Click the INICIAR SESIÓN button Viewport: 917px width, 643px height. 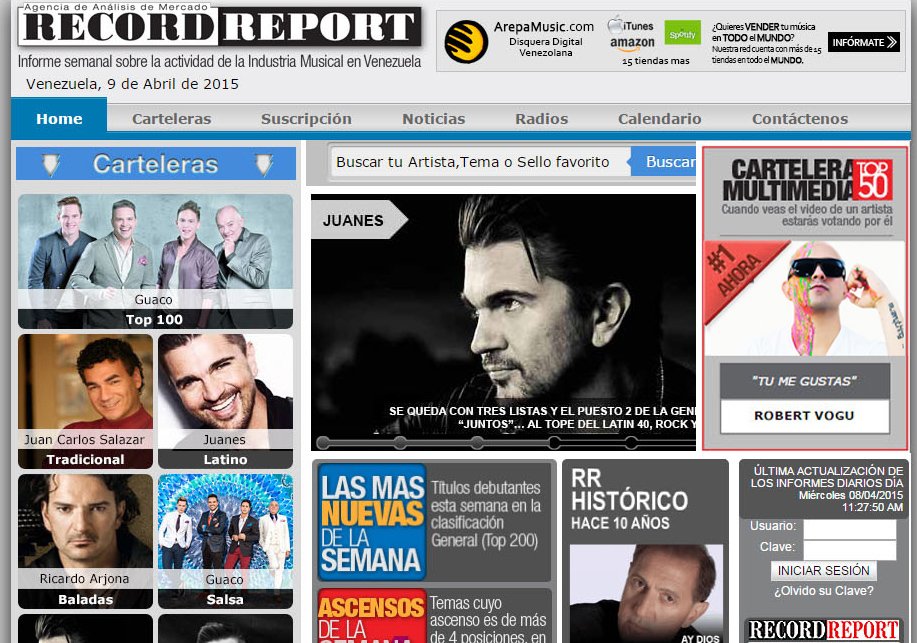pyautogui.click(x=823, y=570)
